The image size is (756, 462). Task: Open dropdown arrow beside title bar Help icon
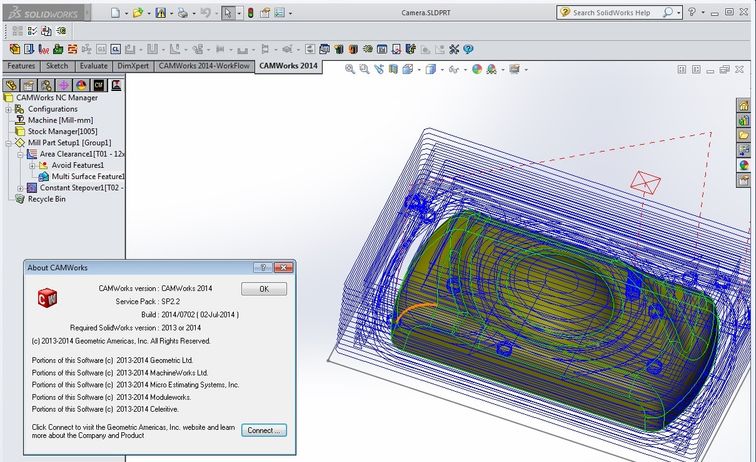tap(702, 13)
